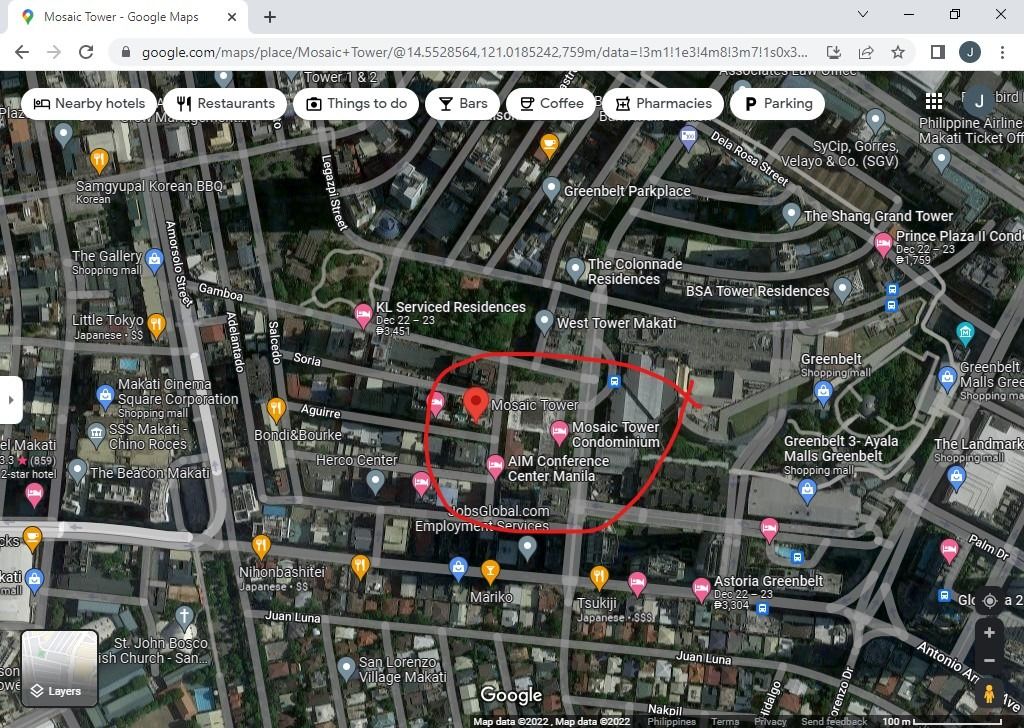Enable the Bars filter chip
Viewport: 1024px width, 728px height.
[x=462, y=103]
